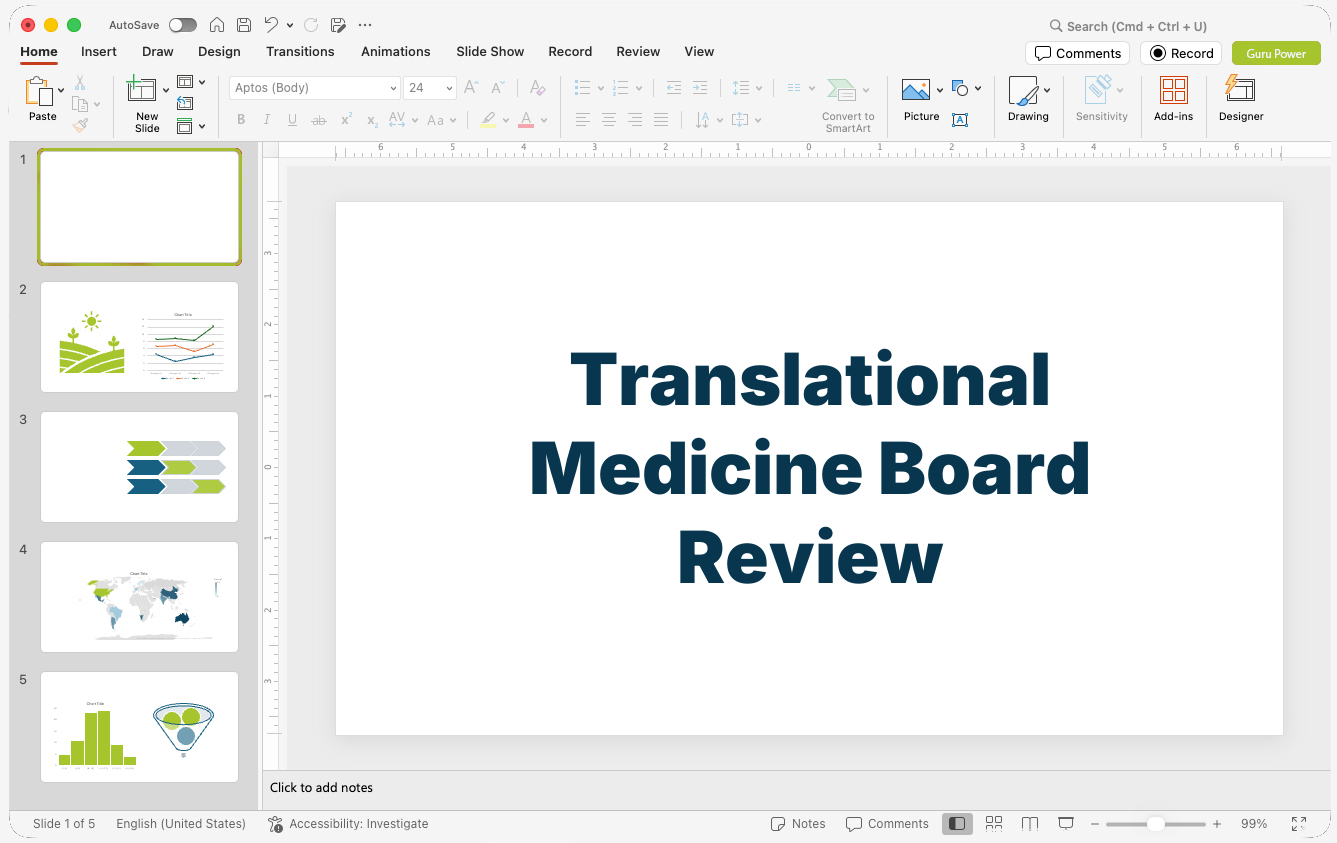Click the numbered list icon

620,88
